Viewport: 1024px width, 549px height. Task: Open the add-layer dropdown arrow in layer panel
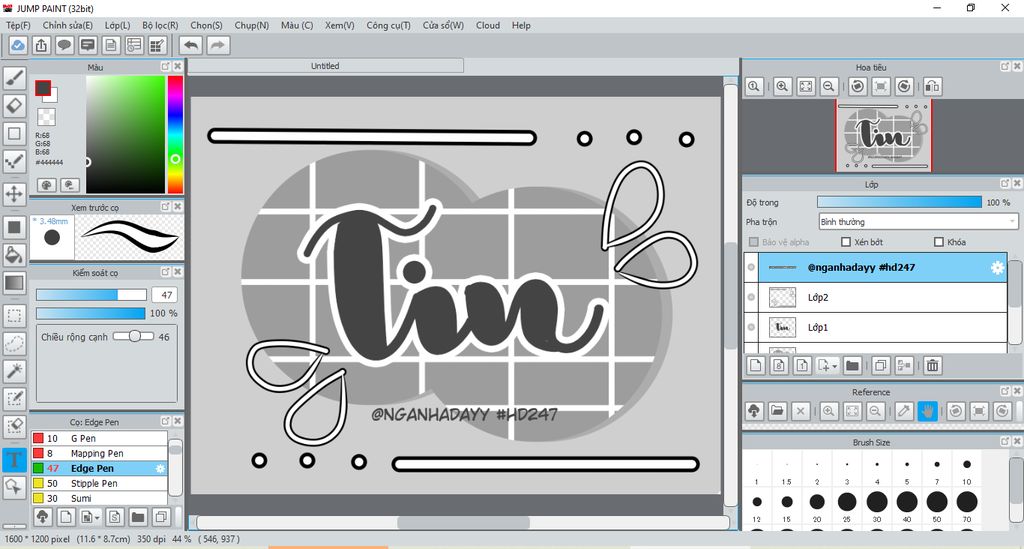(x=835, y=367)
